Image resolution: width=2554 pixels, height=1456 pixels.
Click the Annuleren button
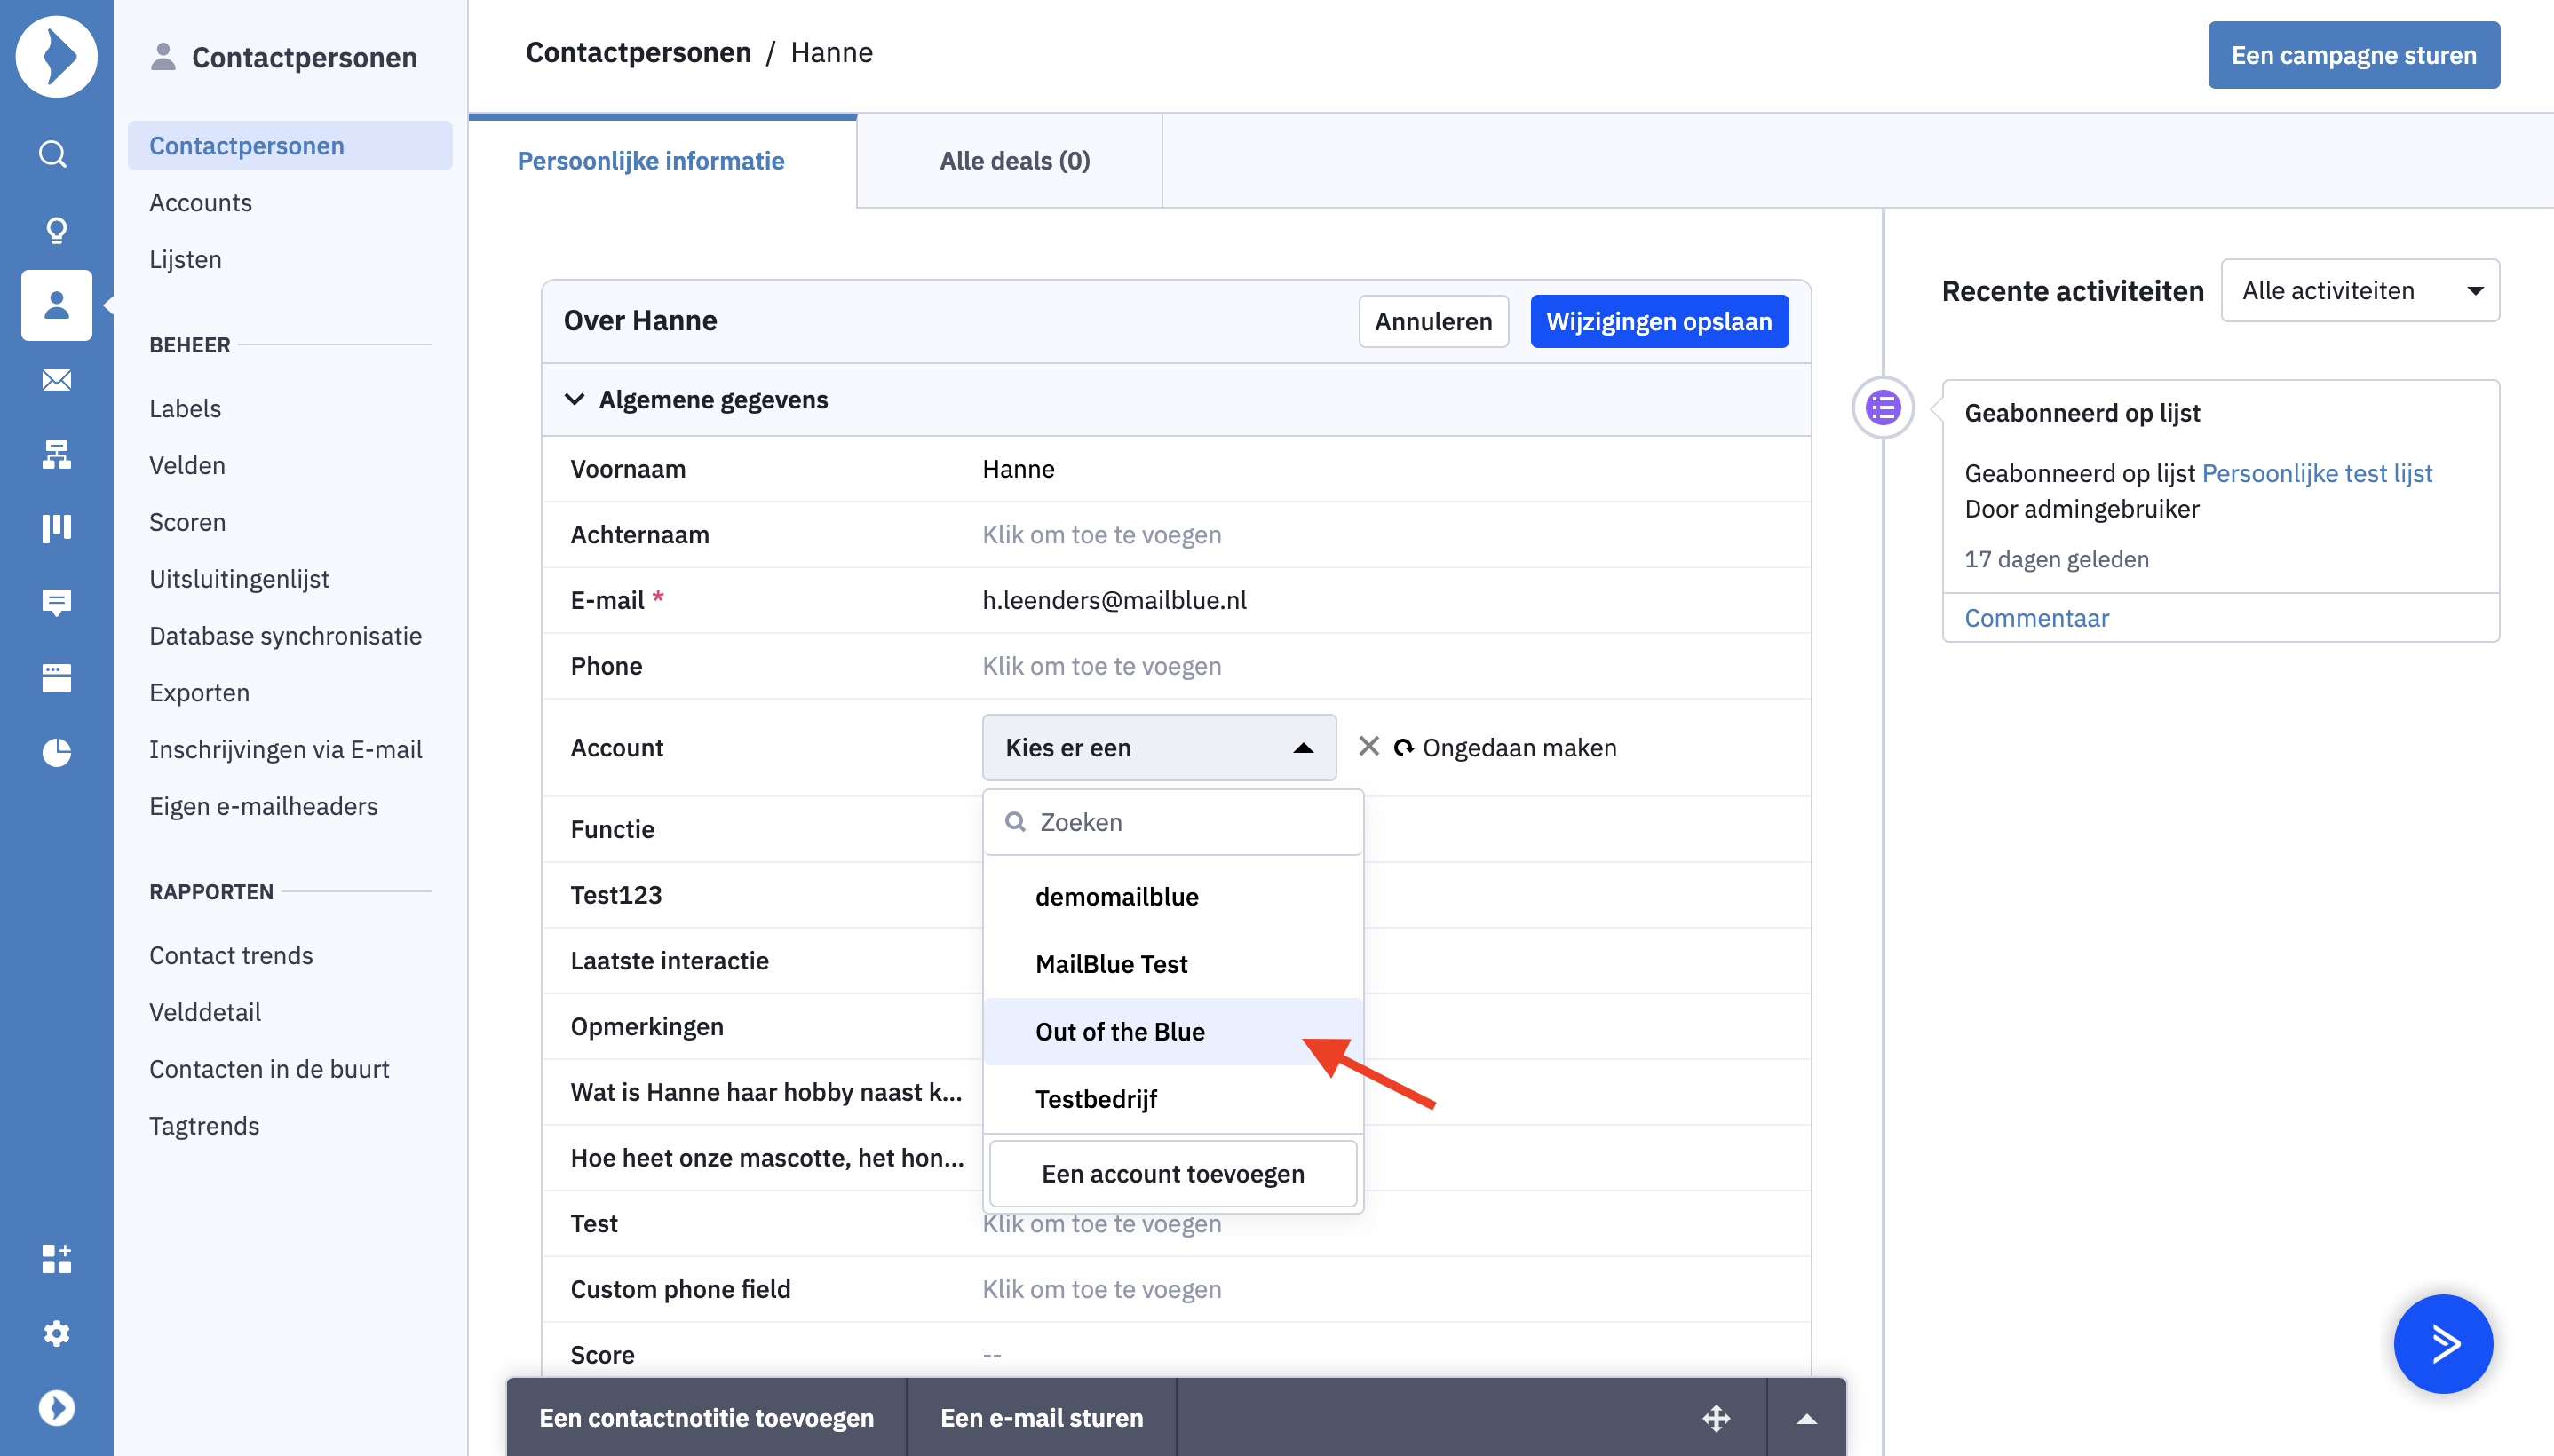click(x=1433, y=321)
